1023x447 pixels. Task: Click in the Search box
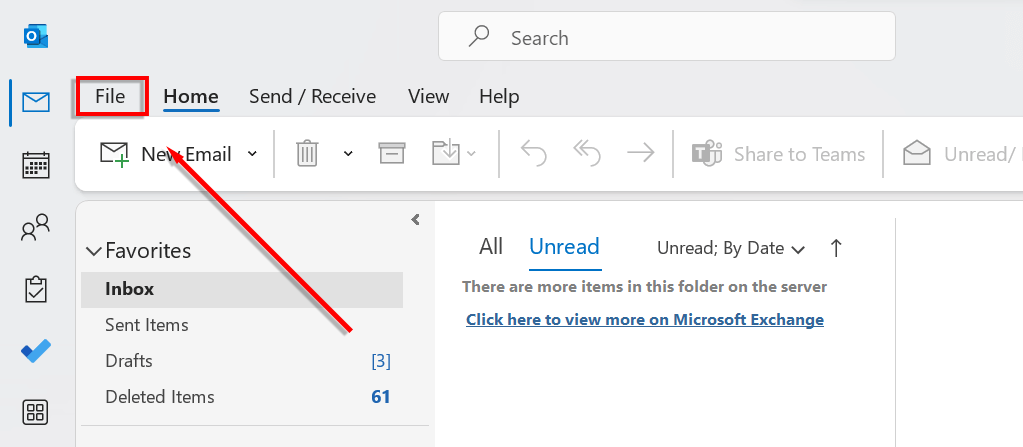click(666, 38)
